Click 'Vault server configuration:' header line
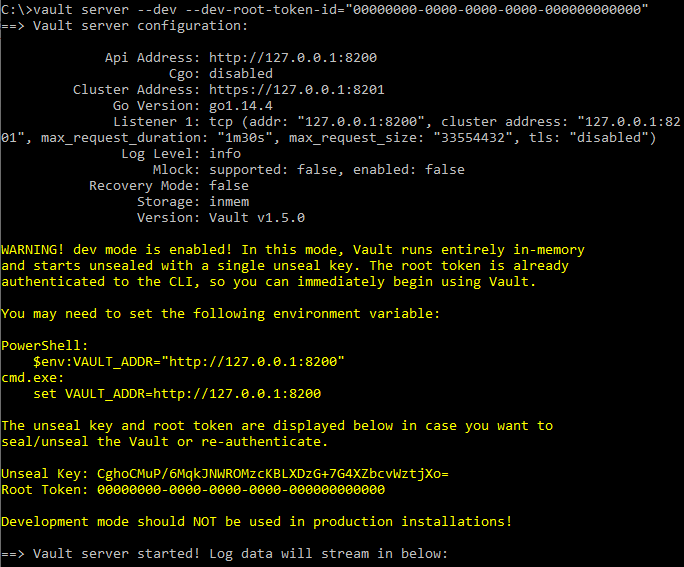Viewport: 684px width, 567px height. click(140, 26)
